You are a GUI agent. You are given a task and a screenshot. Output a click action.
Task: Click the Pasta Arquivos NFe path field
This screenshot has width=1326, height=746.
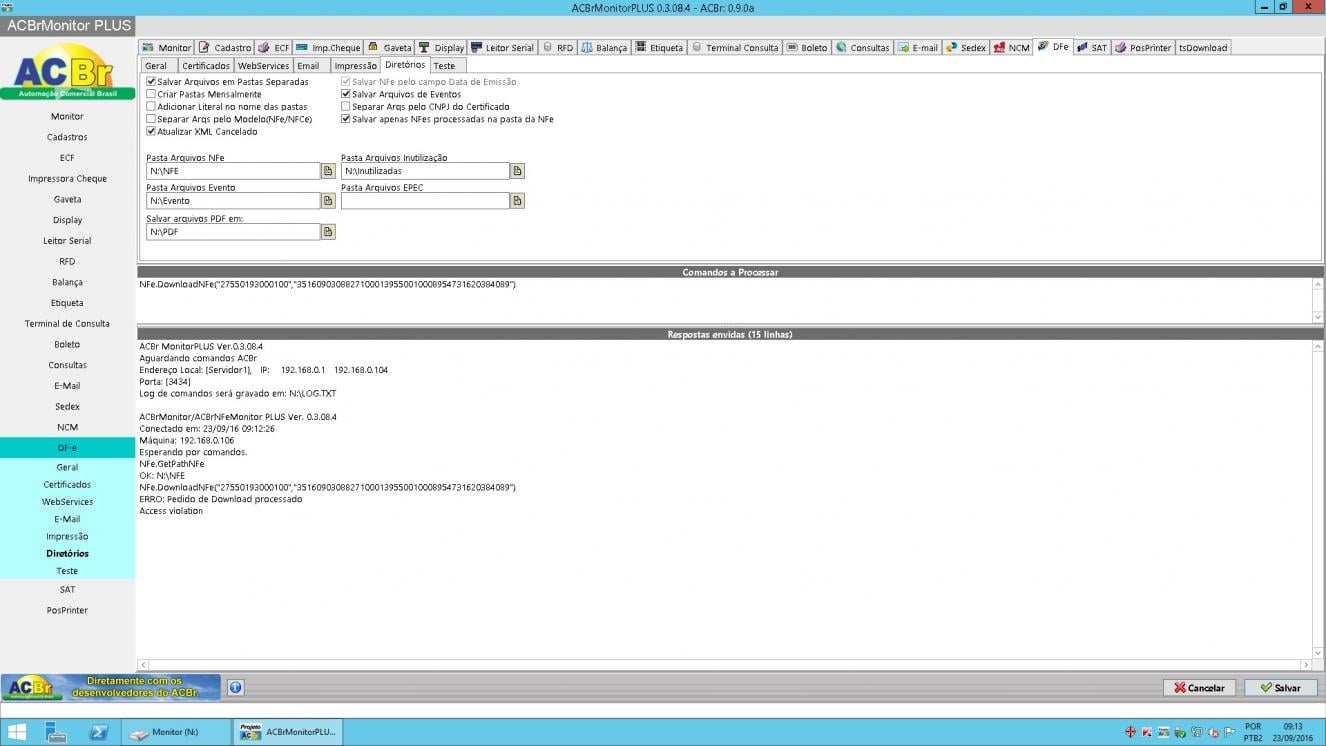point(233,171)
